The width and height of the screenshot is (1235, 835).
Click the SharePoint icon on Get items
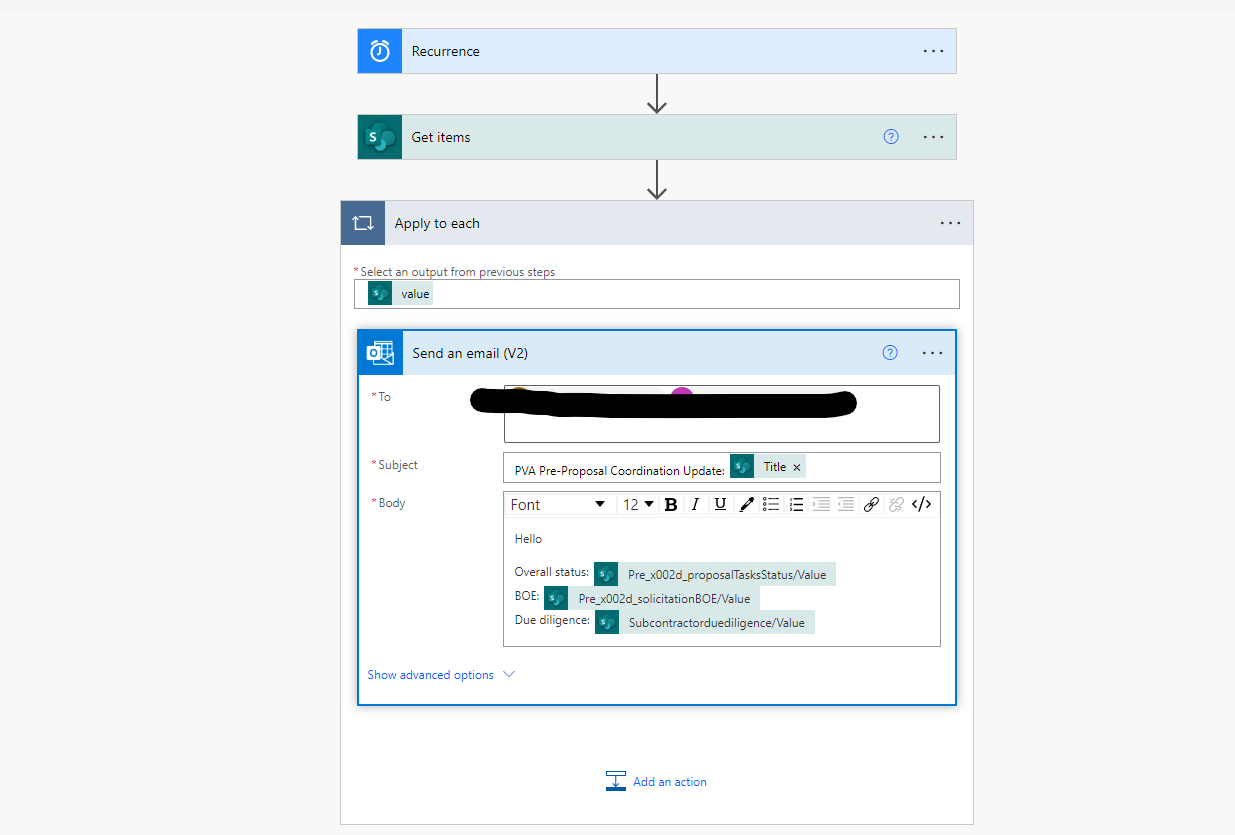point(379,137)
